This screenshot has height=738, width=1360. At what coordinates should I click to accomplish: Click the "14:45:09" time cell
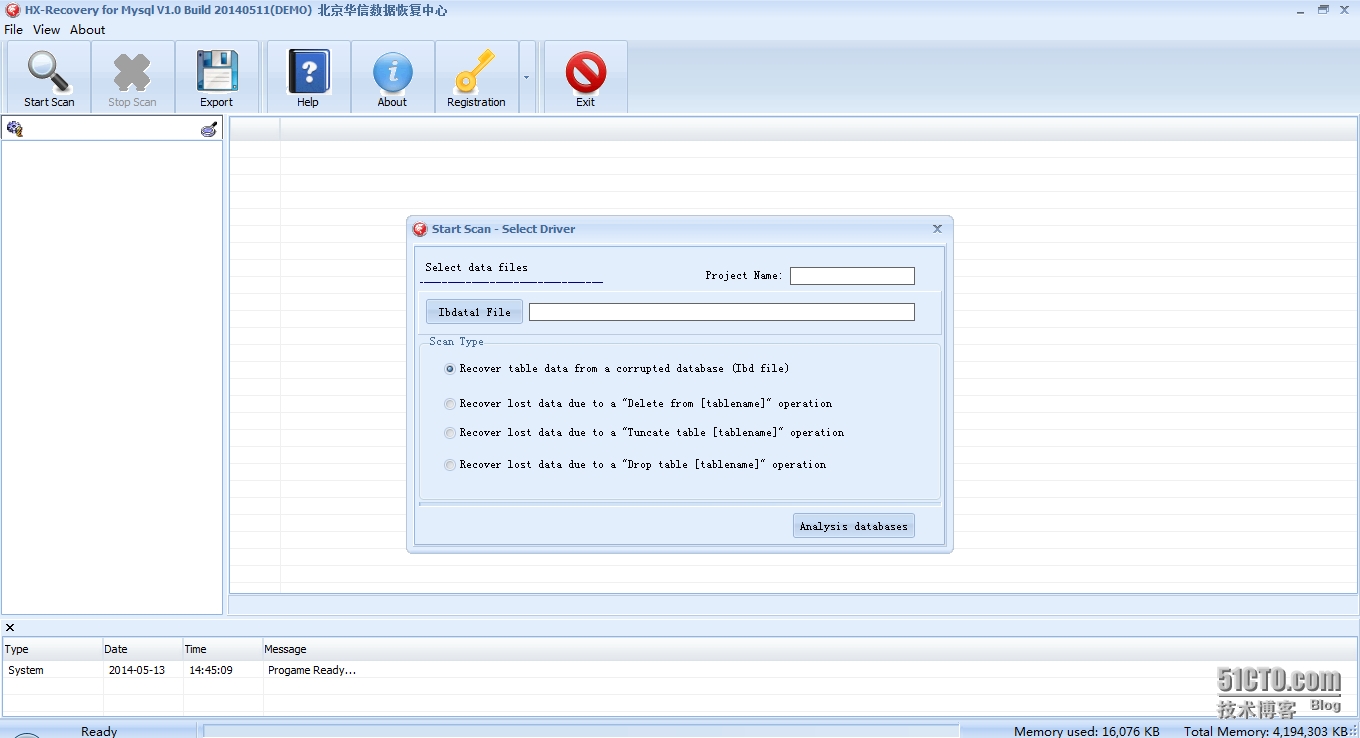(211, 670)
